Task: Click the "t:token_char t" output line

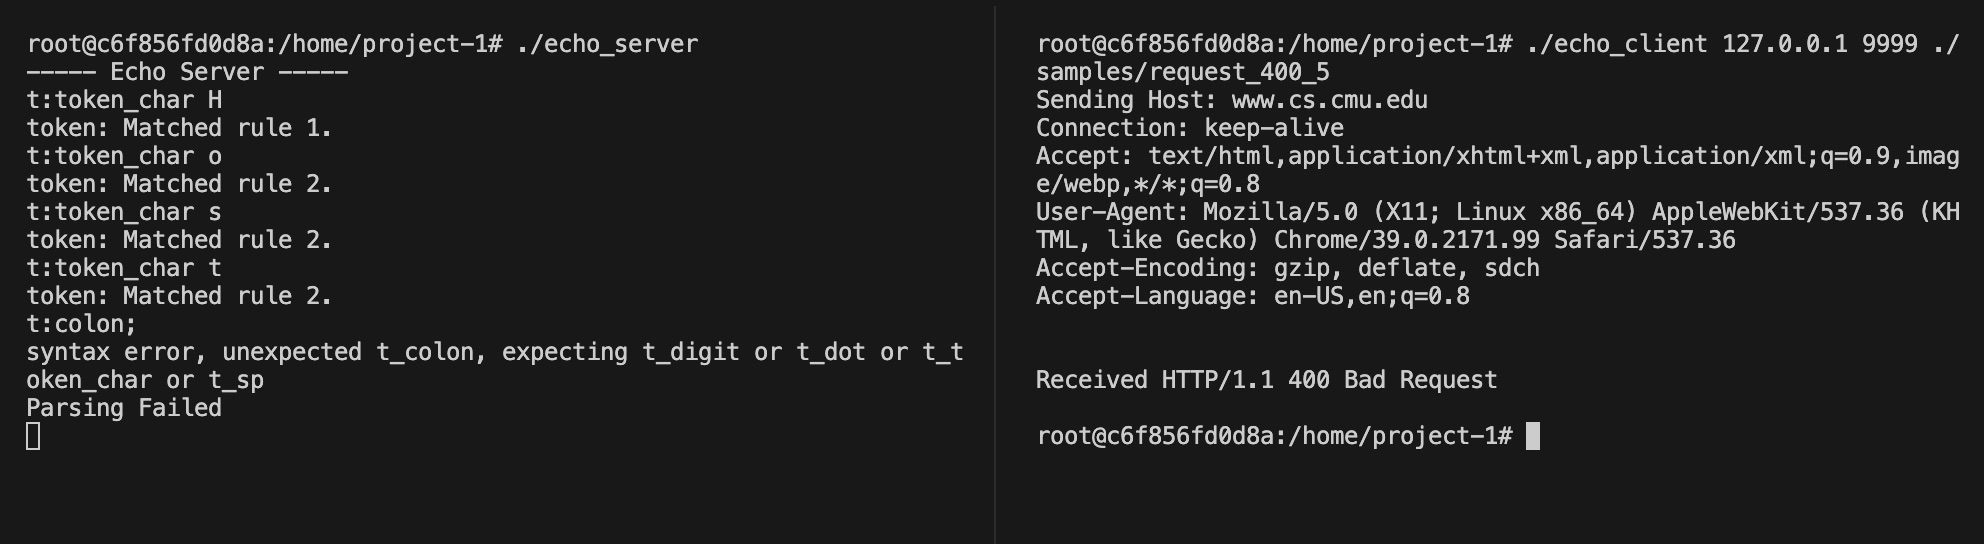Action: click(x=124, y=268)
